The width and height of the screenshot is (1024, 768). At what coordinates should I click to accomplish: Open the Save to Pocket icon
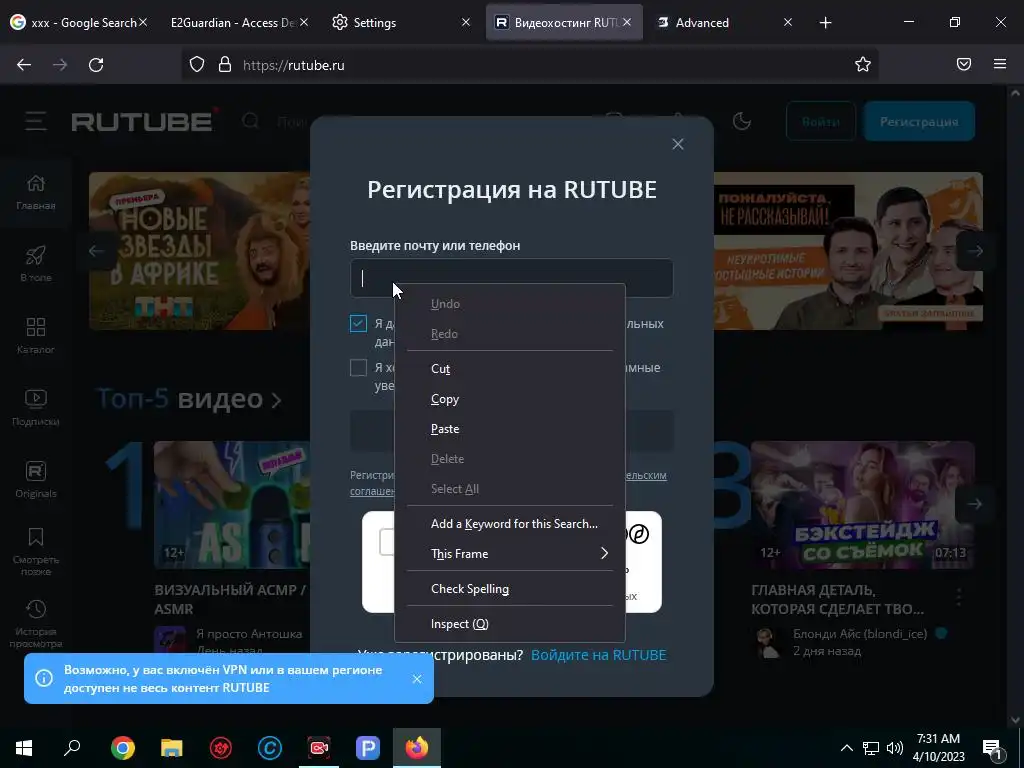[964, 64]
